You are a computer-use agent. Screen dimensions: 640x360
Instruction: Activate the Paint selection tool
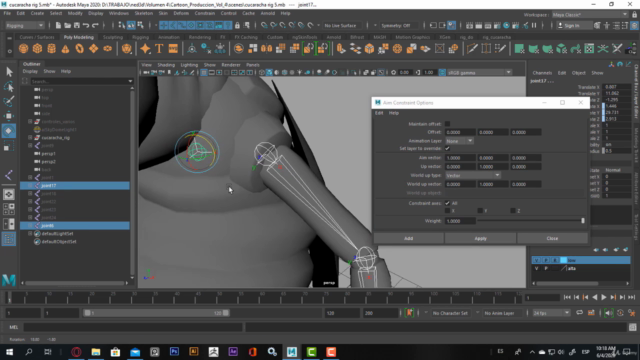[x=9, y=101]
